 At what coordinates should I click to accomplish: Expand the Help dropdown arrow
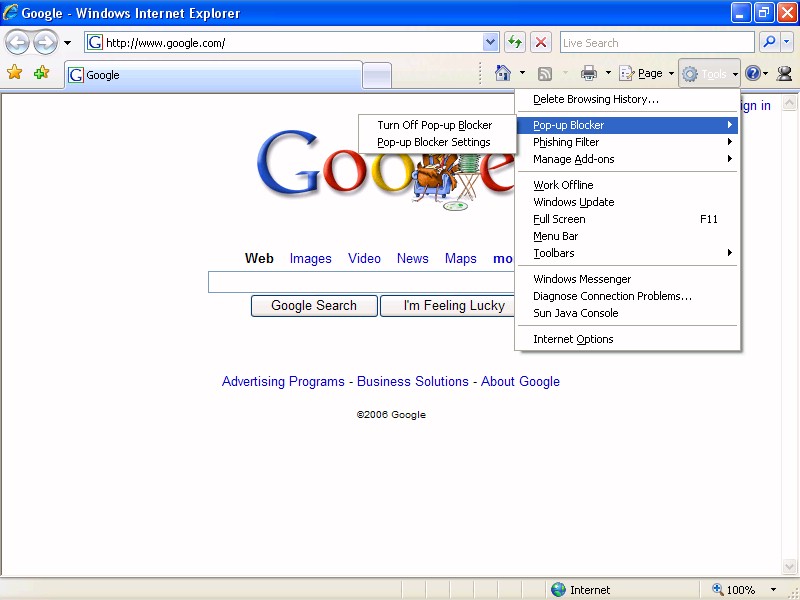pyautogui.click(x=766, y=74)
